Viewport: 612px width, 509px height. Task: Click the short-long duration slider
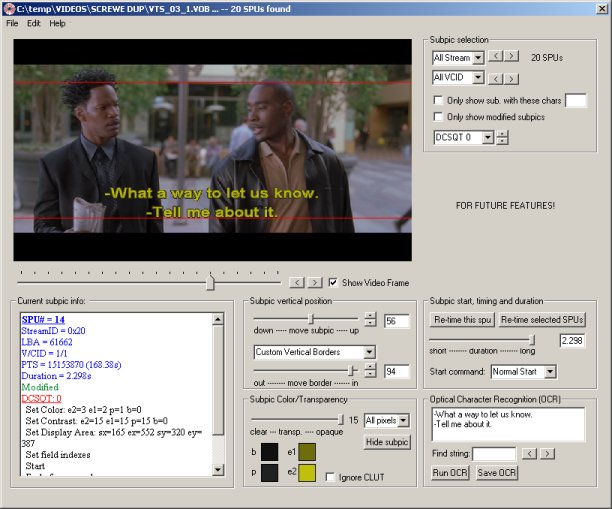(x=482, y=340)
